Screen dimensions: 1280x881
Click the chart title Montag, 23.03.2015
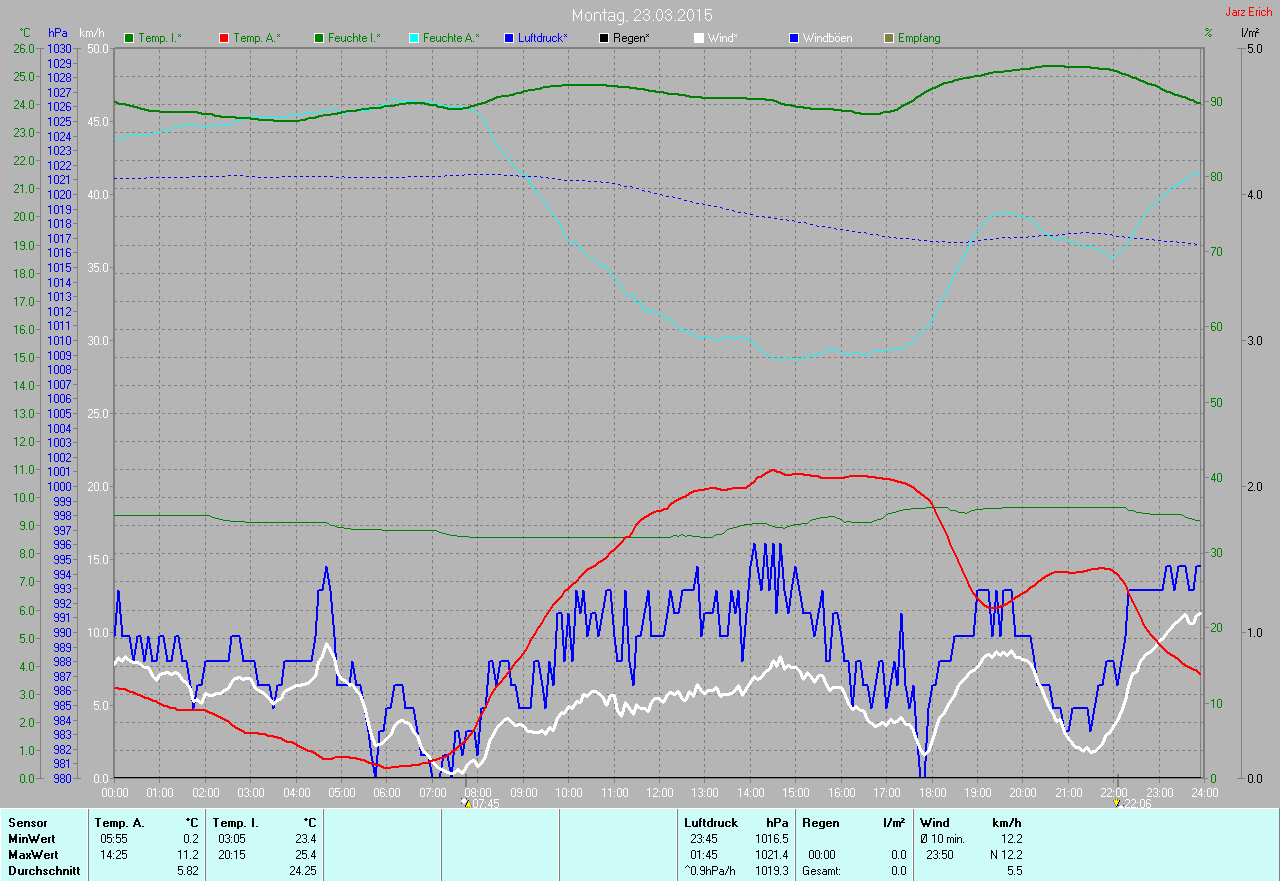642,15
